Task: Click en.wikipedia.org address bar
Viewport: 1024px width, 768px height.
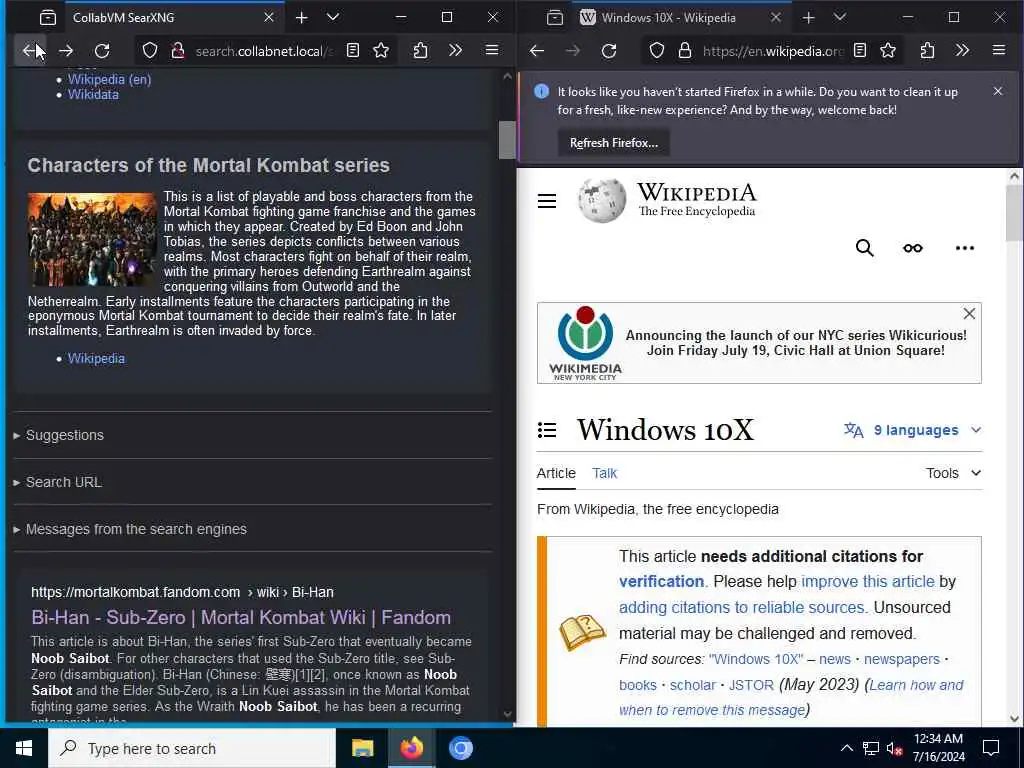Action: click(773, 51)
